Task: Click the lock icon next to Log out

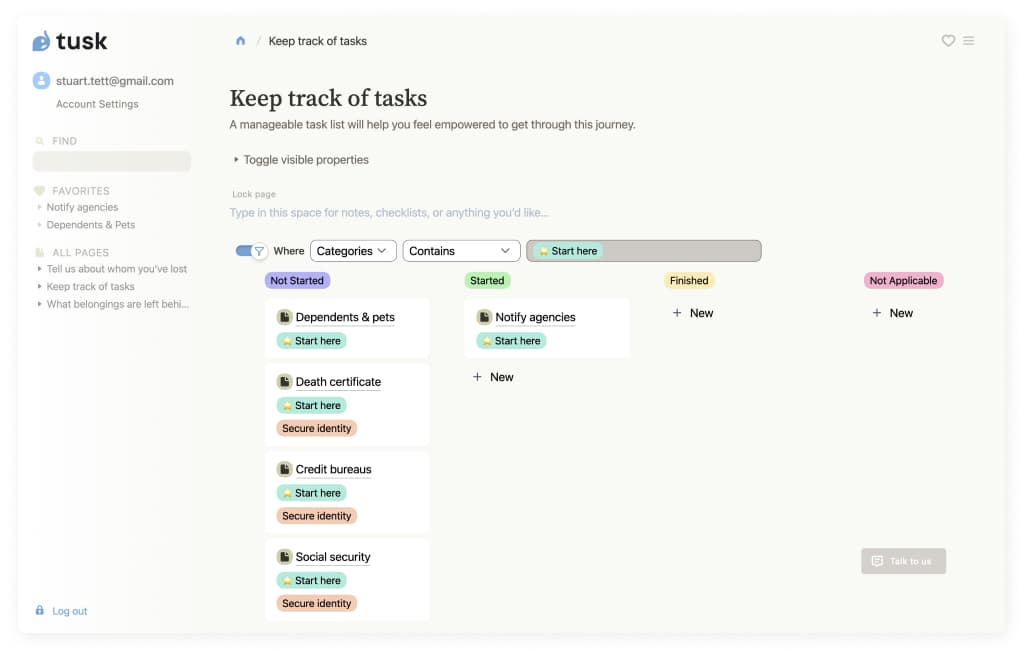Action: tap(40, 611)
